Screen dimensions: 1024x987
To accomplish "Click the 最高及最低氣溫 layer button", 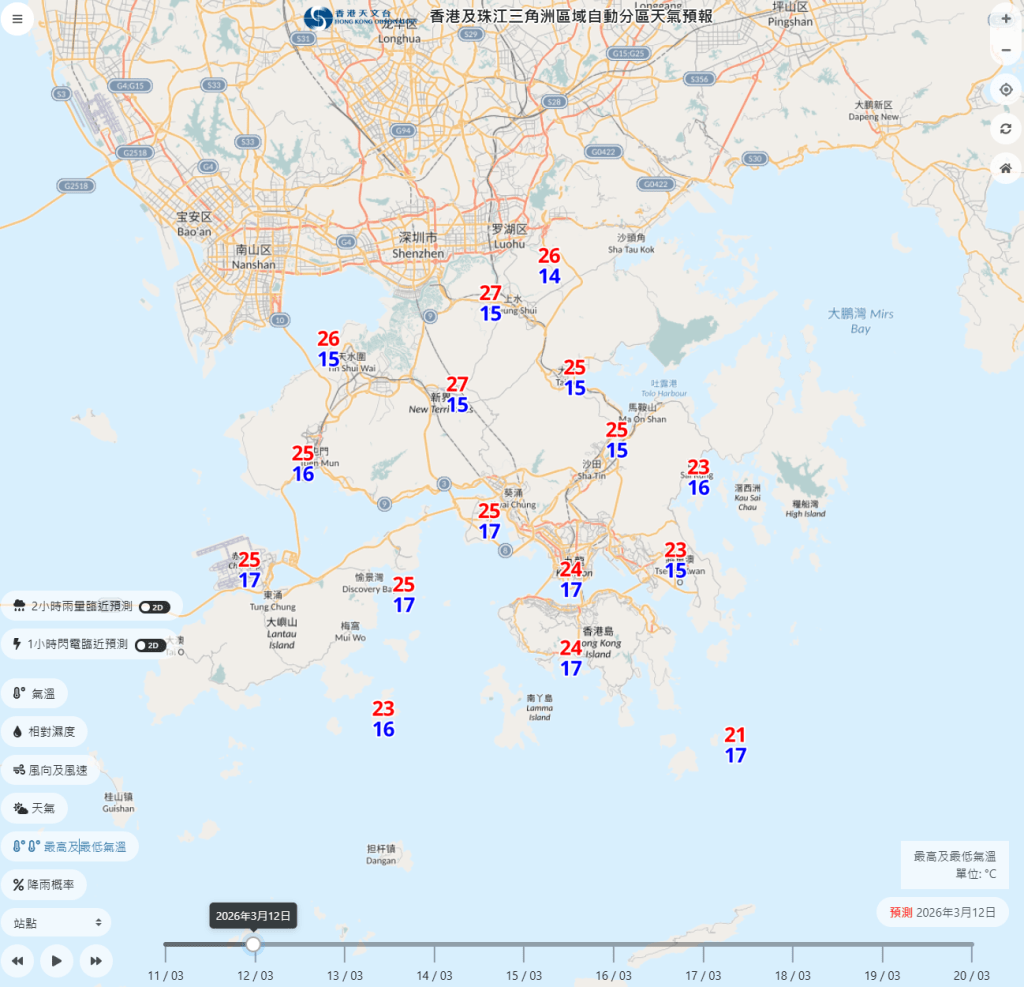I will pyautogui.click(x=69, y=846).
